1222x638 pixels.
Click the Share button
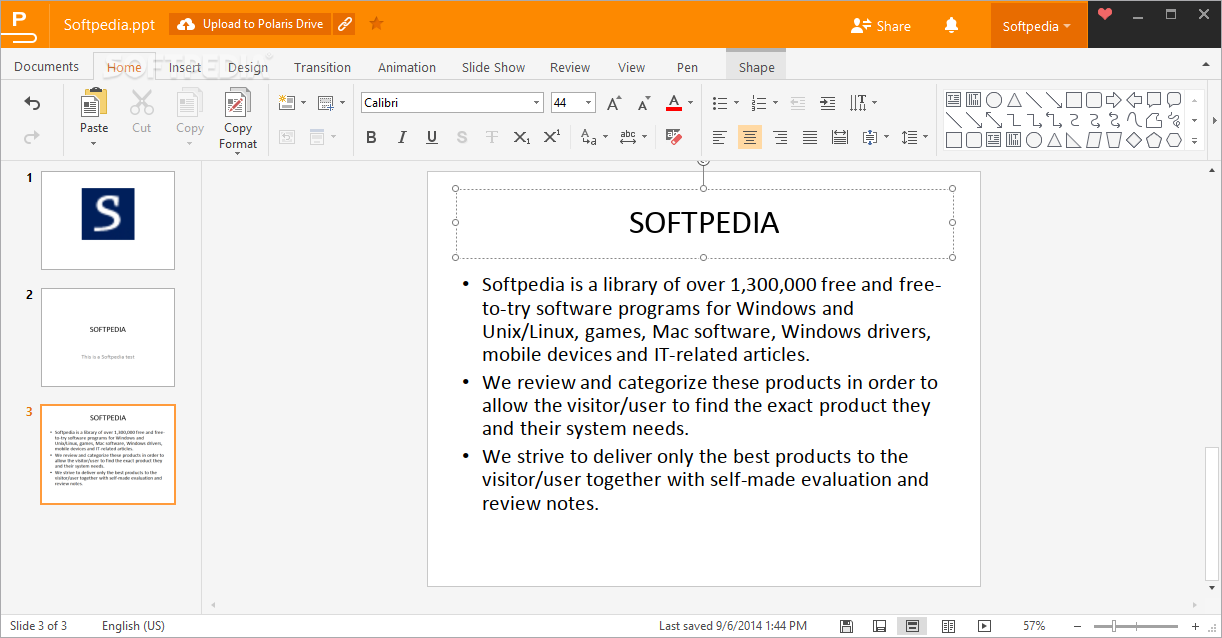[880, 26]
